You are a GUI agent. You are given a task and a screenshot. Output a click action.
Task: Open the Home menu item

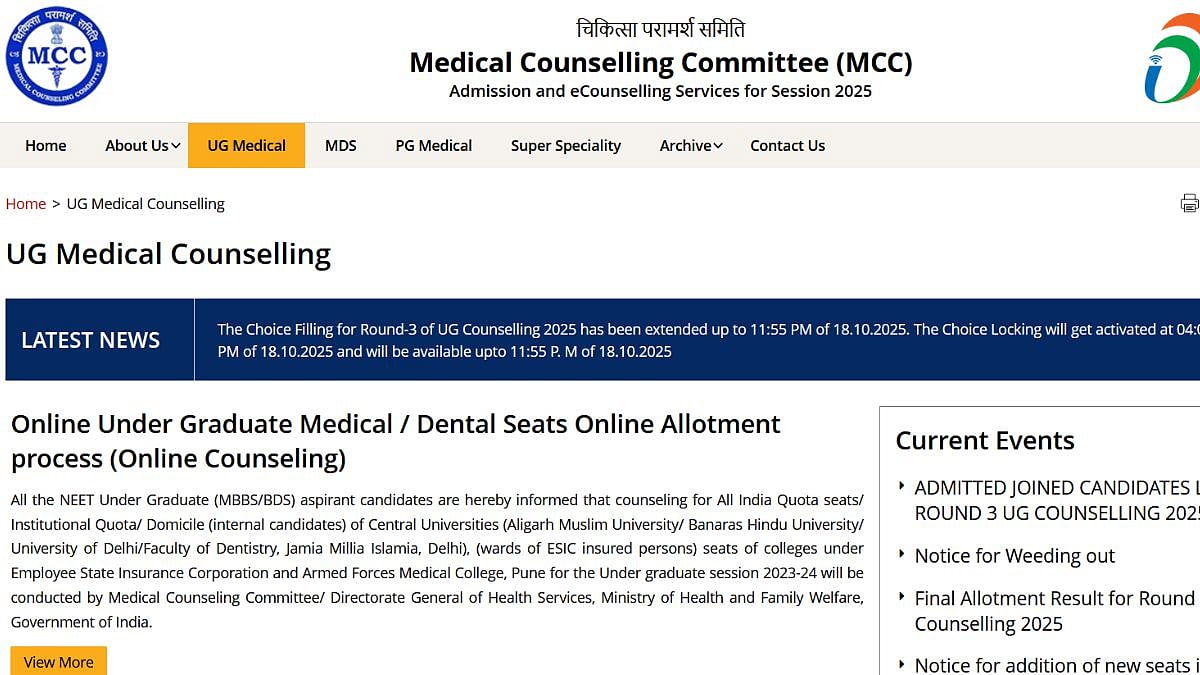coord(46,146)
